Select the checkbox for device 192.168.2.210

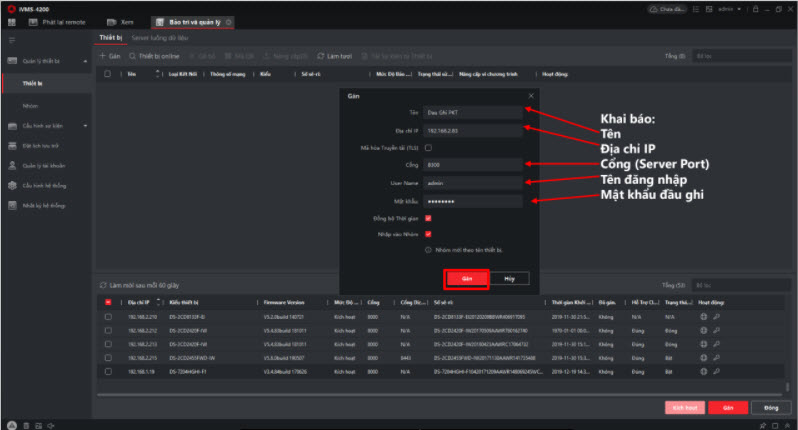point(108,317)
